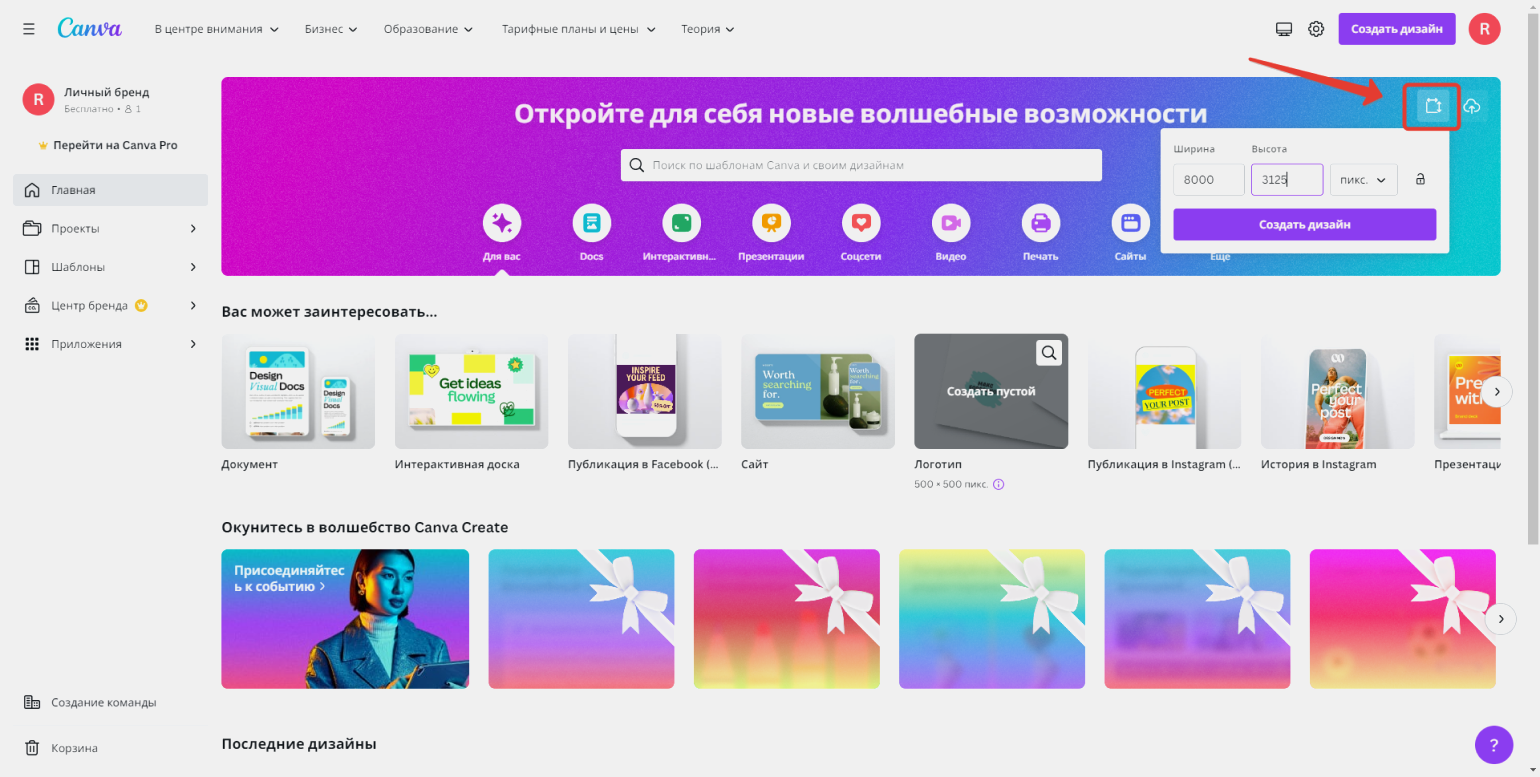
Task: Click the Личный бренд team avatar R
Action: tap(38, 99)
